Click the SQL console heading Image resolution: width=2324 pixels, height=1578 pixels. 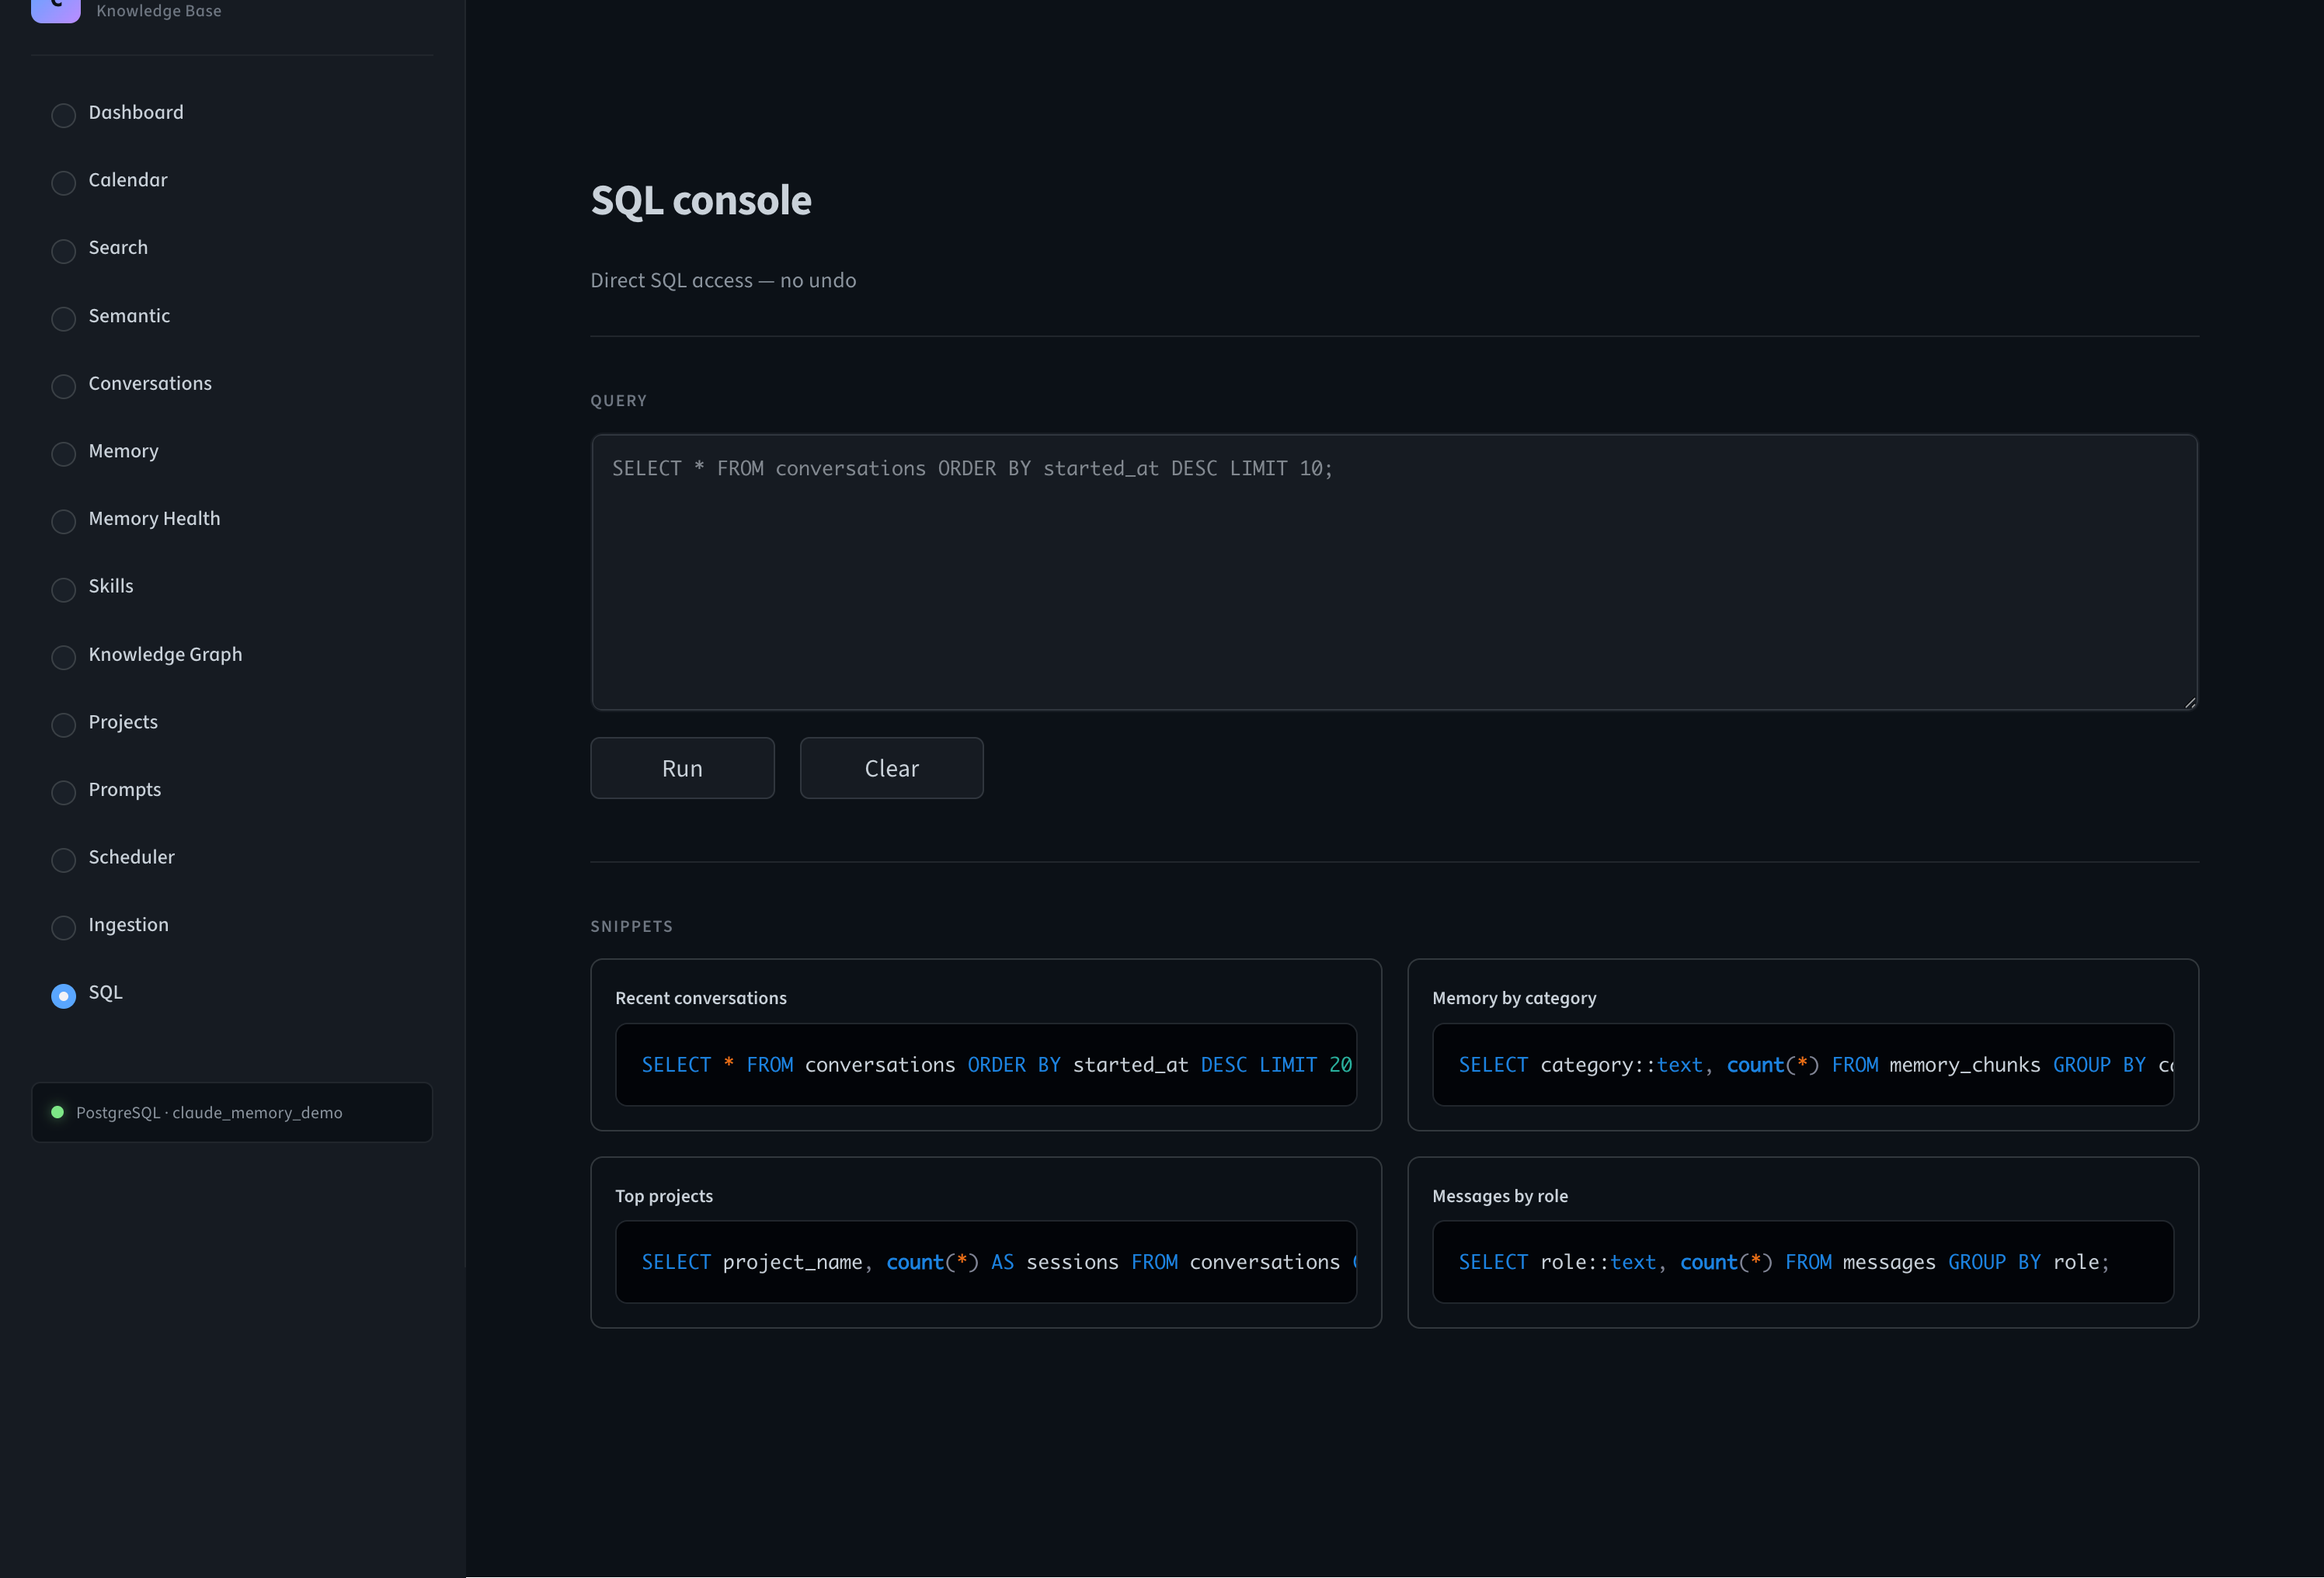tap(701, 201)
